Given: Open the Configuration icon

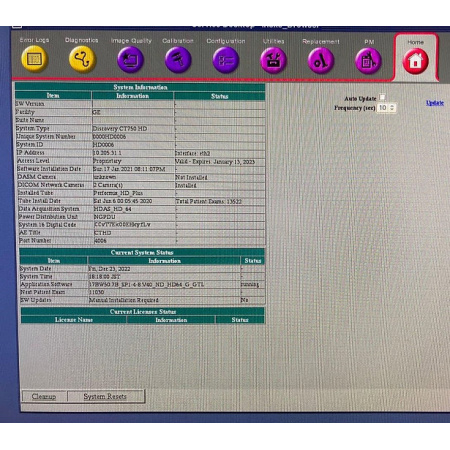Looking at the screenshot, I should (226, 60).
